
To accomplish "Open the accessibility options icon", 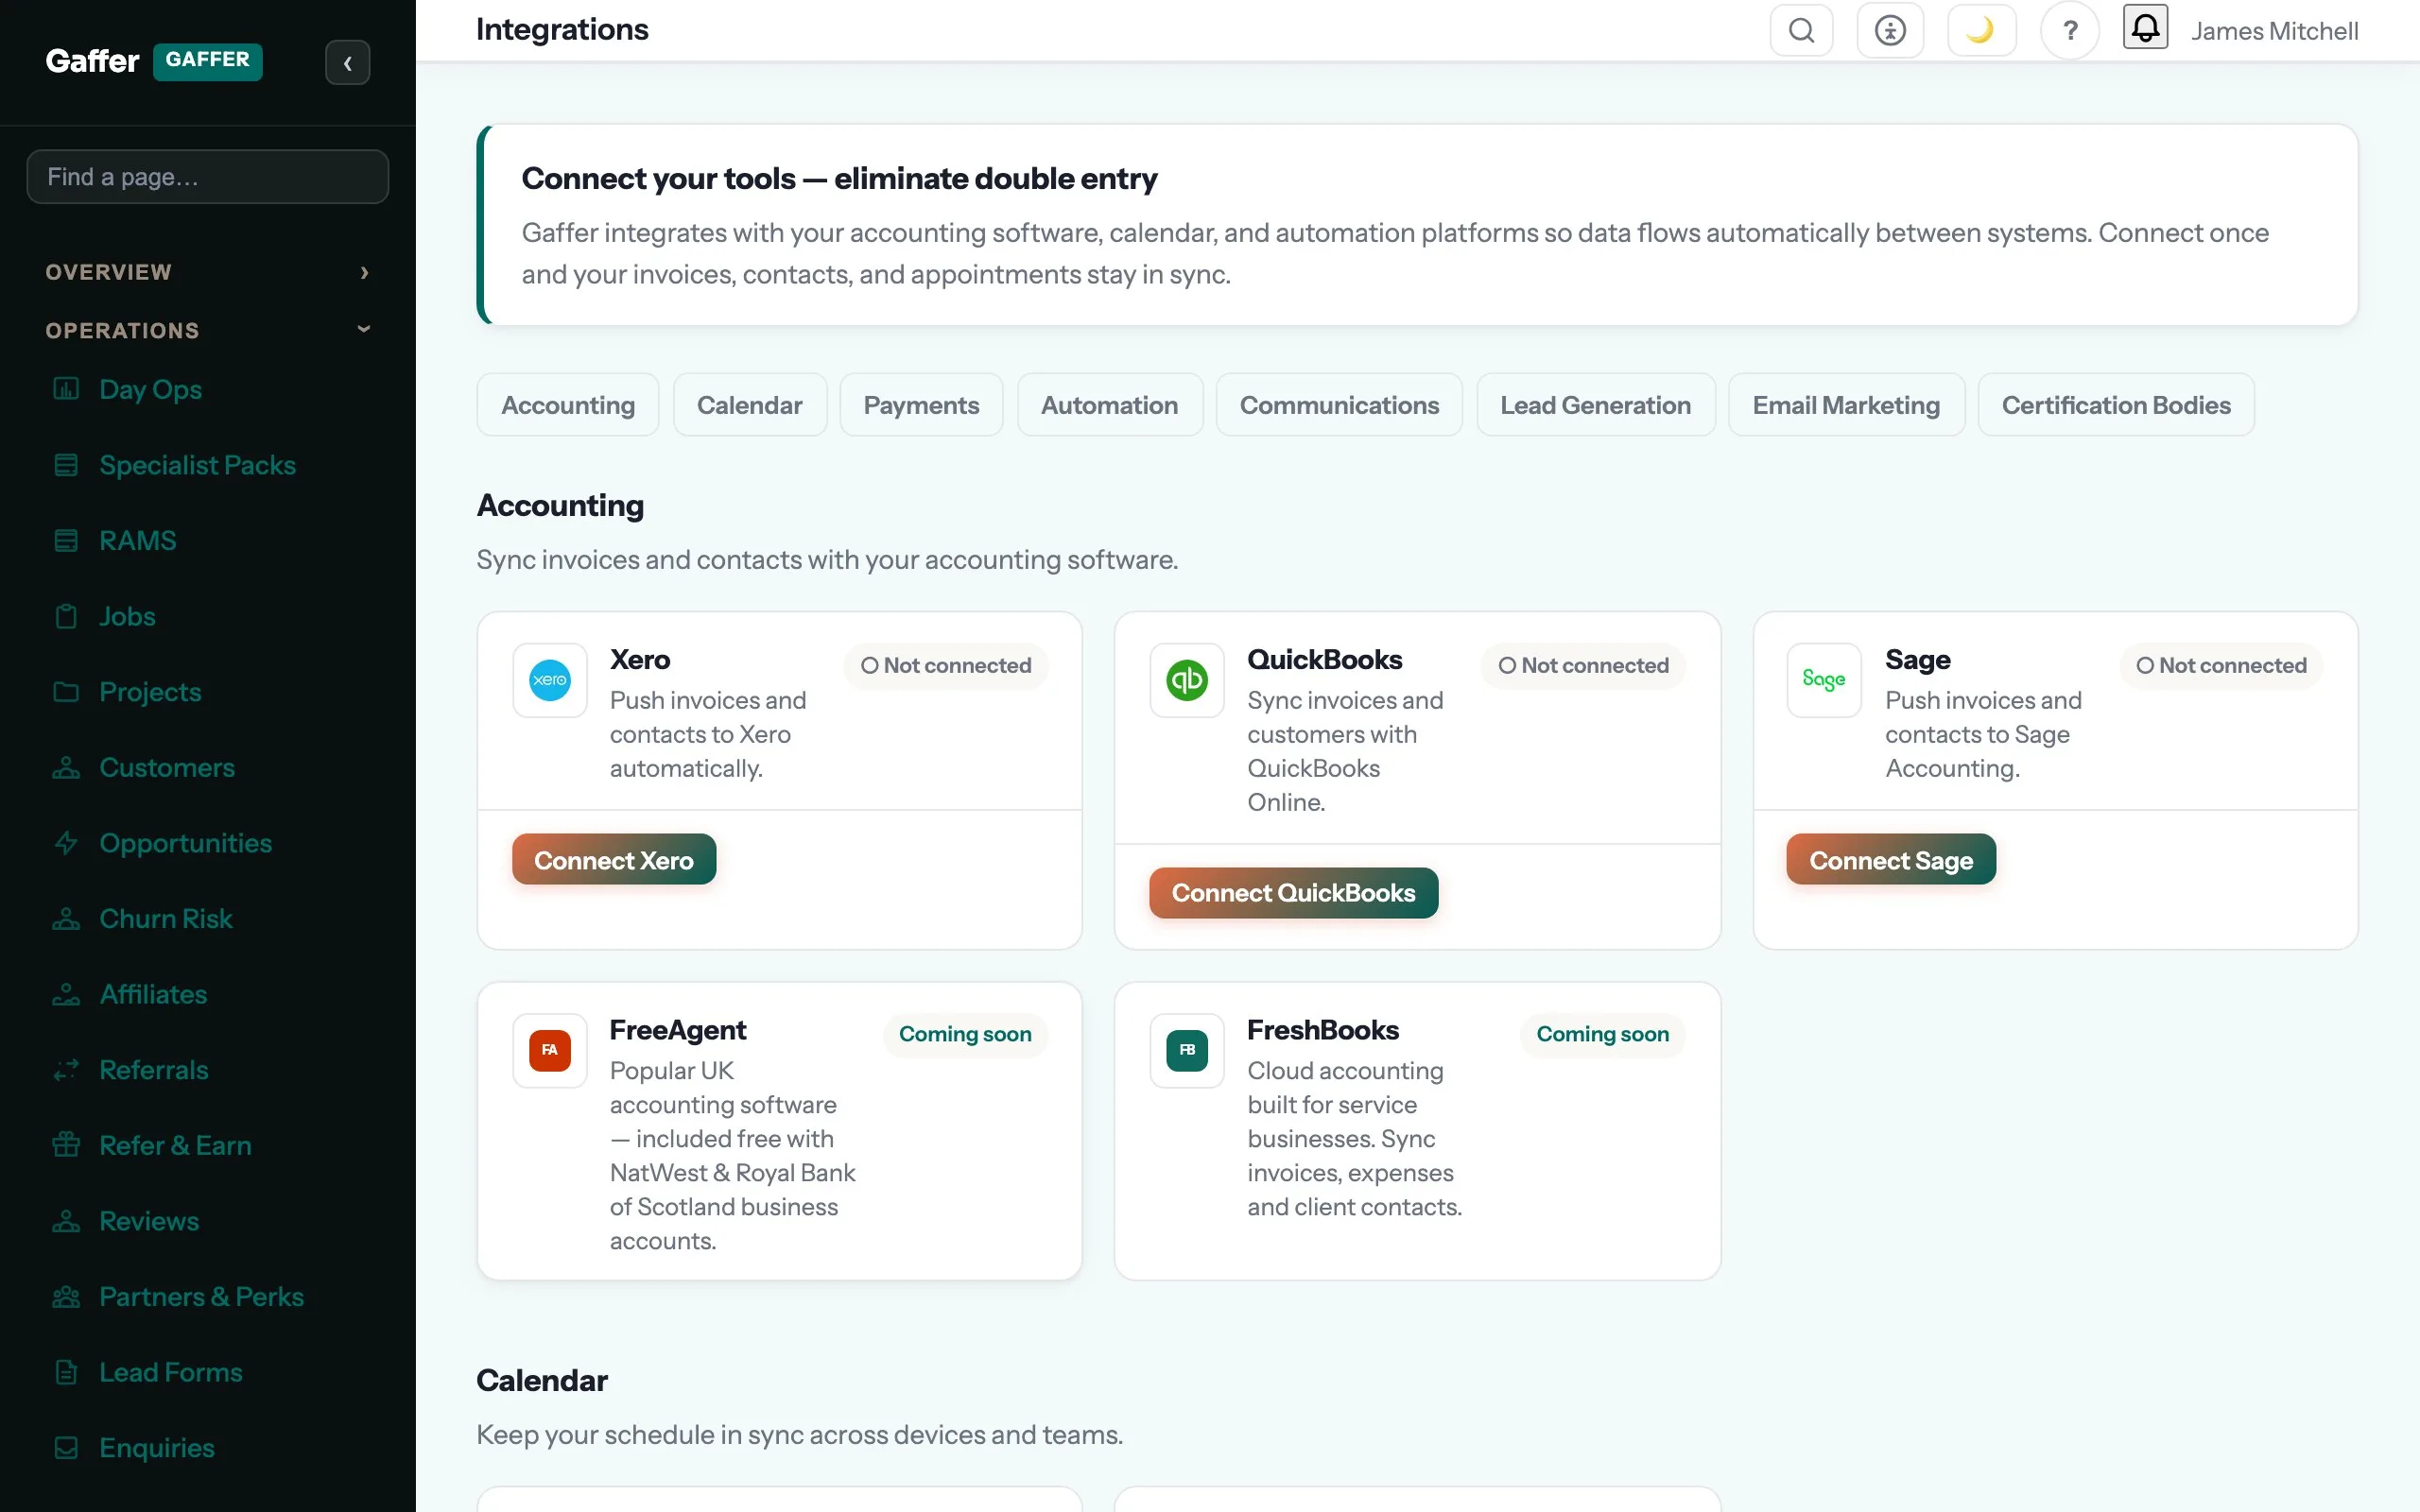I will point(1890,30).
